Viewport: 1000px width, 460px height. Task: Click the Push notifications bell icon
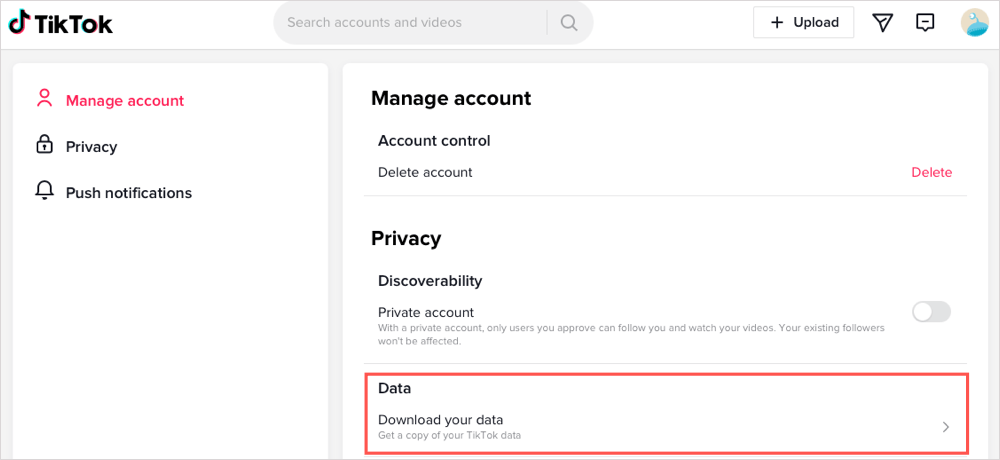[x=44, y=191]
